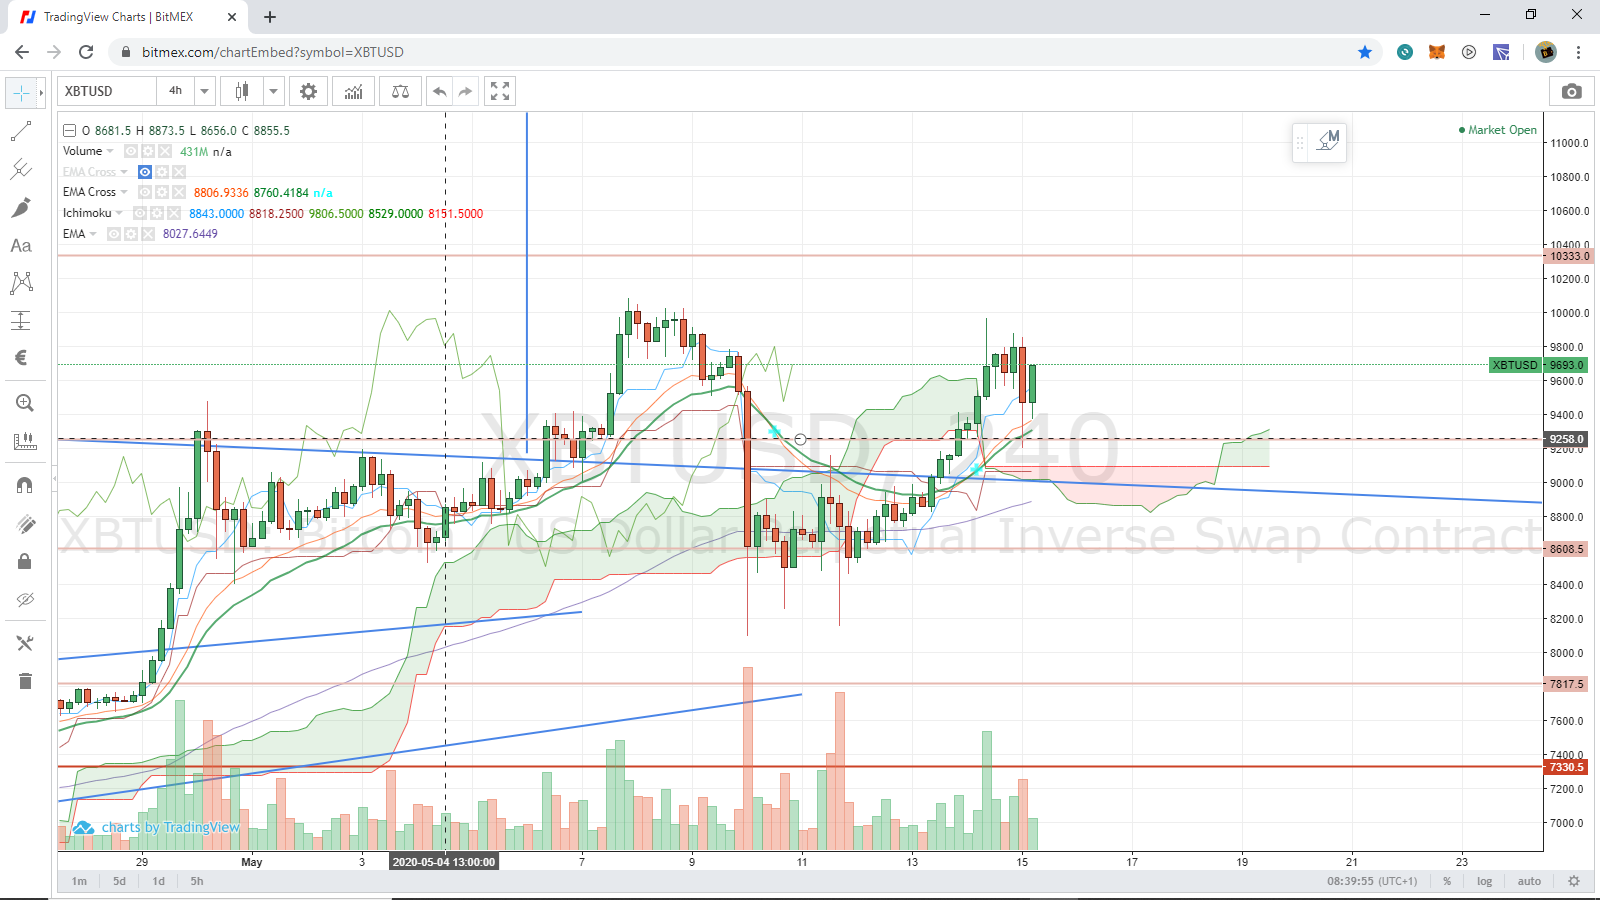1600x900 pixels.
Task: Open the Ichimoku indicator dropdown
Action: click(119, 213)
